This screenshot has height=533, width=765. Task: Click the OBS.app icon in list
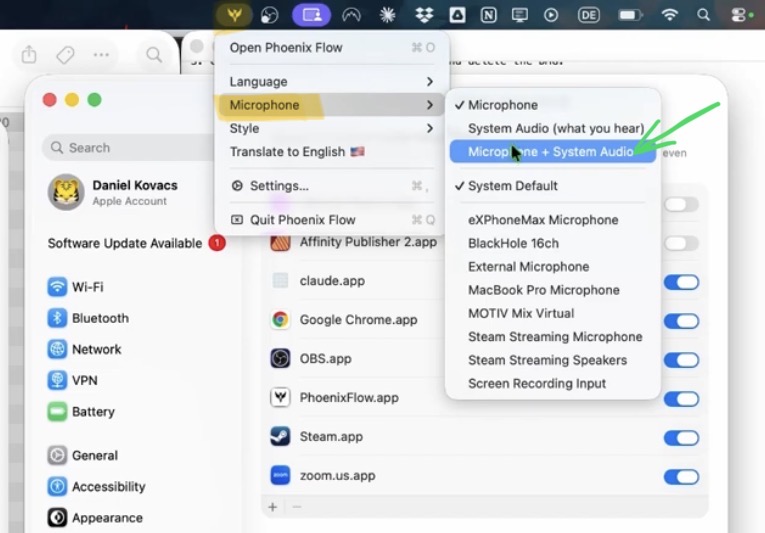point(280,359)
